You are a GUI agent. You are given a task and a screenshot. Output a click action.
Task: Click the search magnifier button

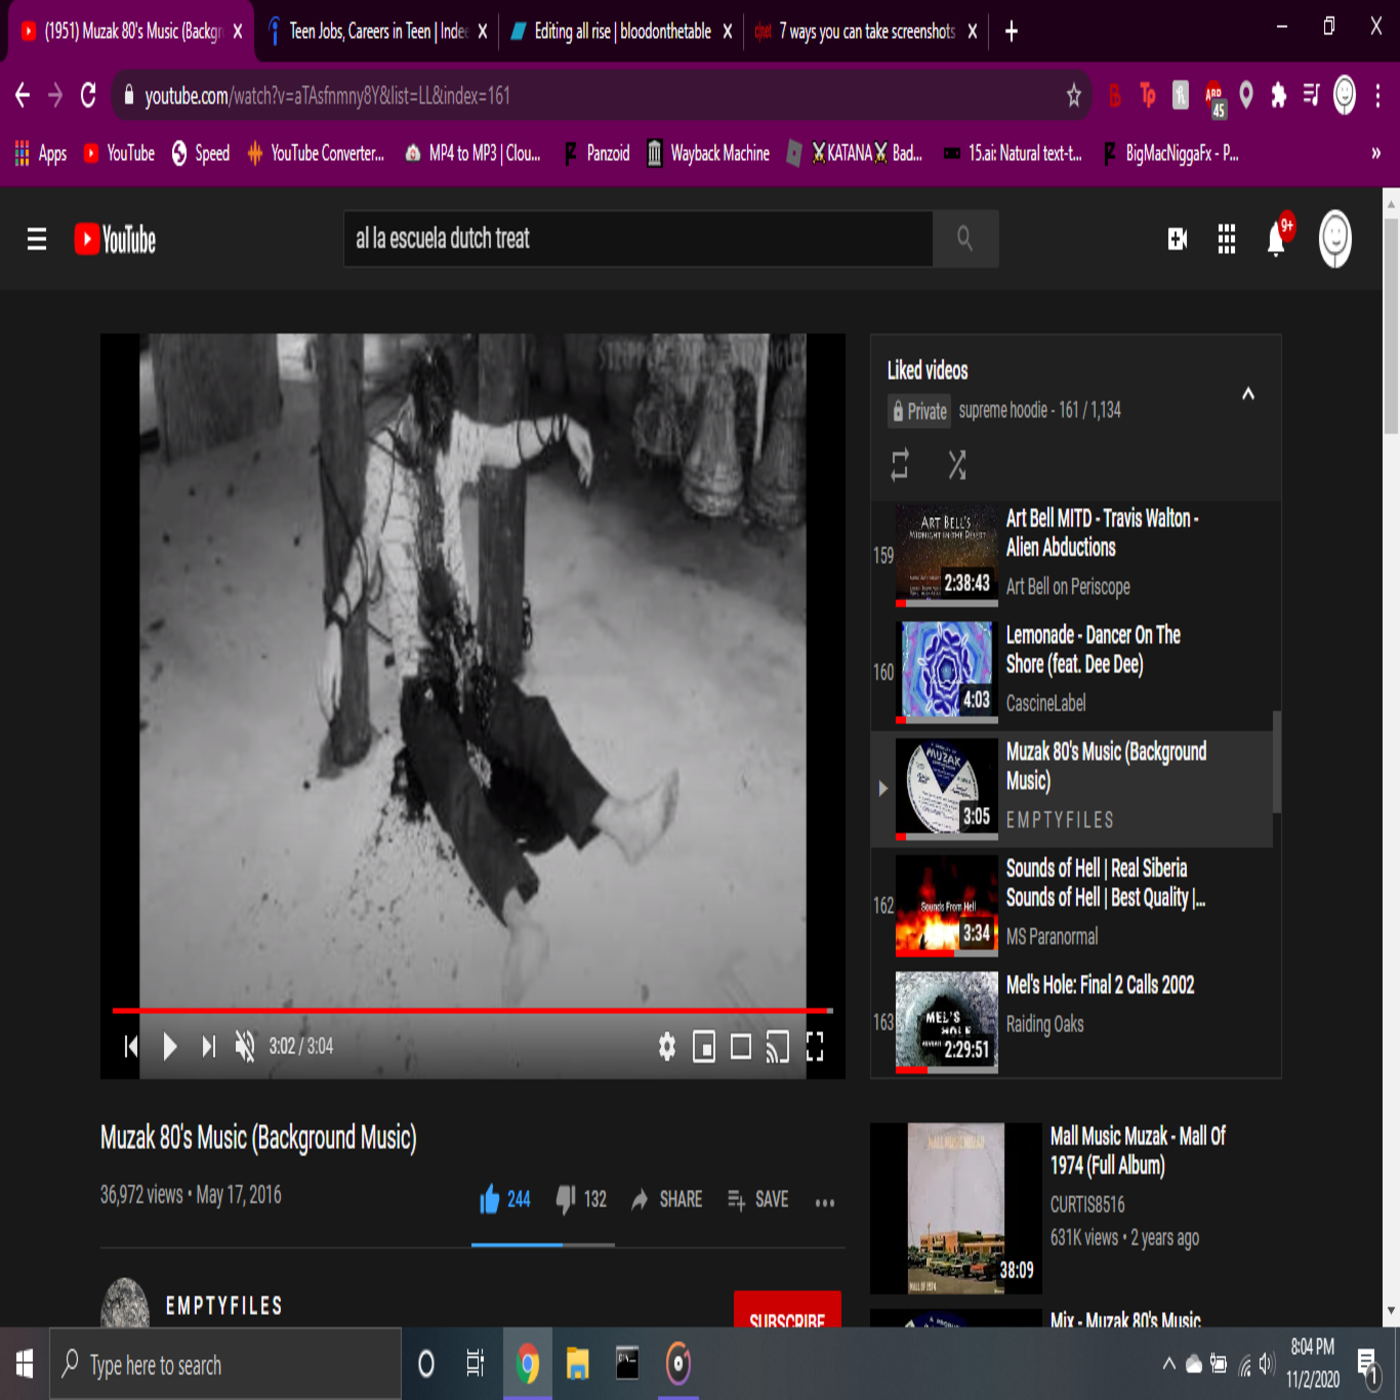coord(965,239)
